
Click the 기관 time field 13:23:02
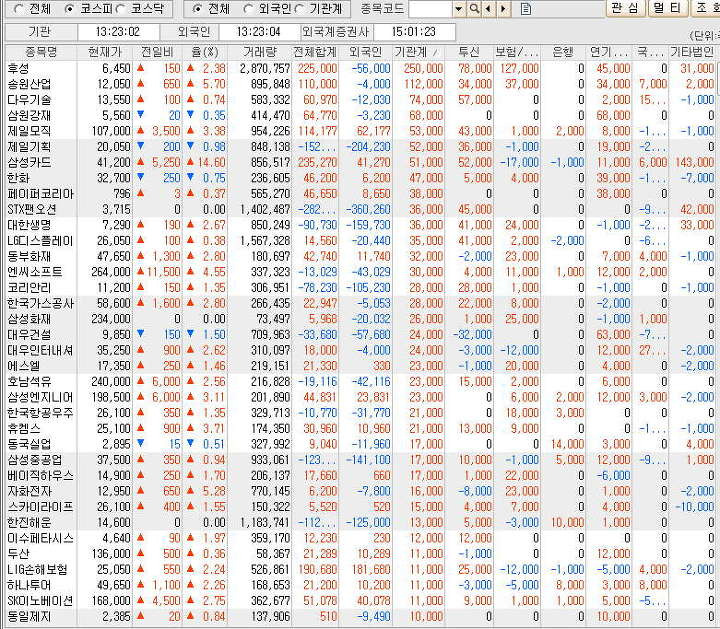tap(118, 32)
